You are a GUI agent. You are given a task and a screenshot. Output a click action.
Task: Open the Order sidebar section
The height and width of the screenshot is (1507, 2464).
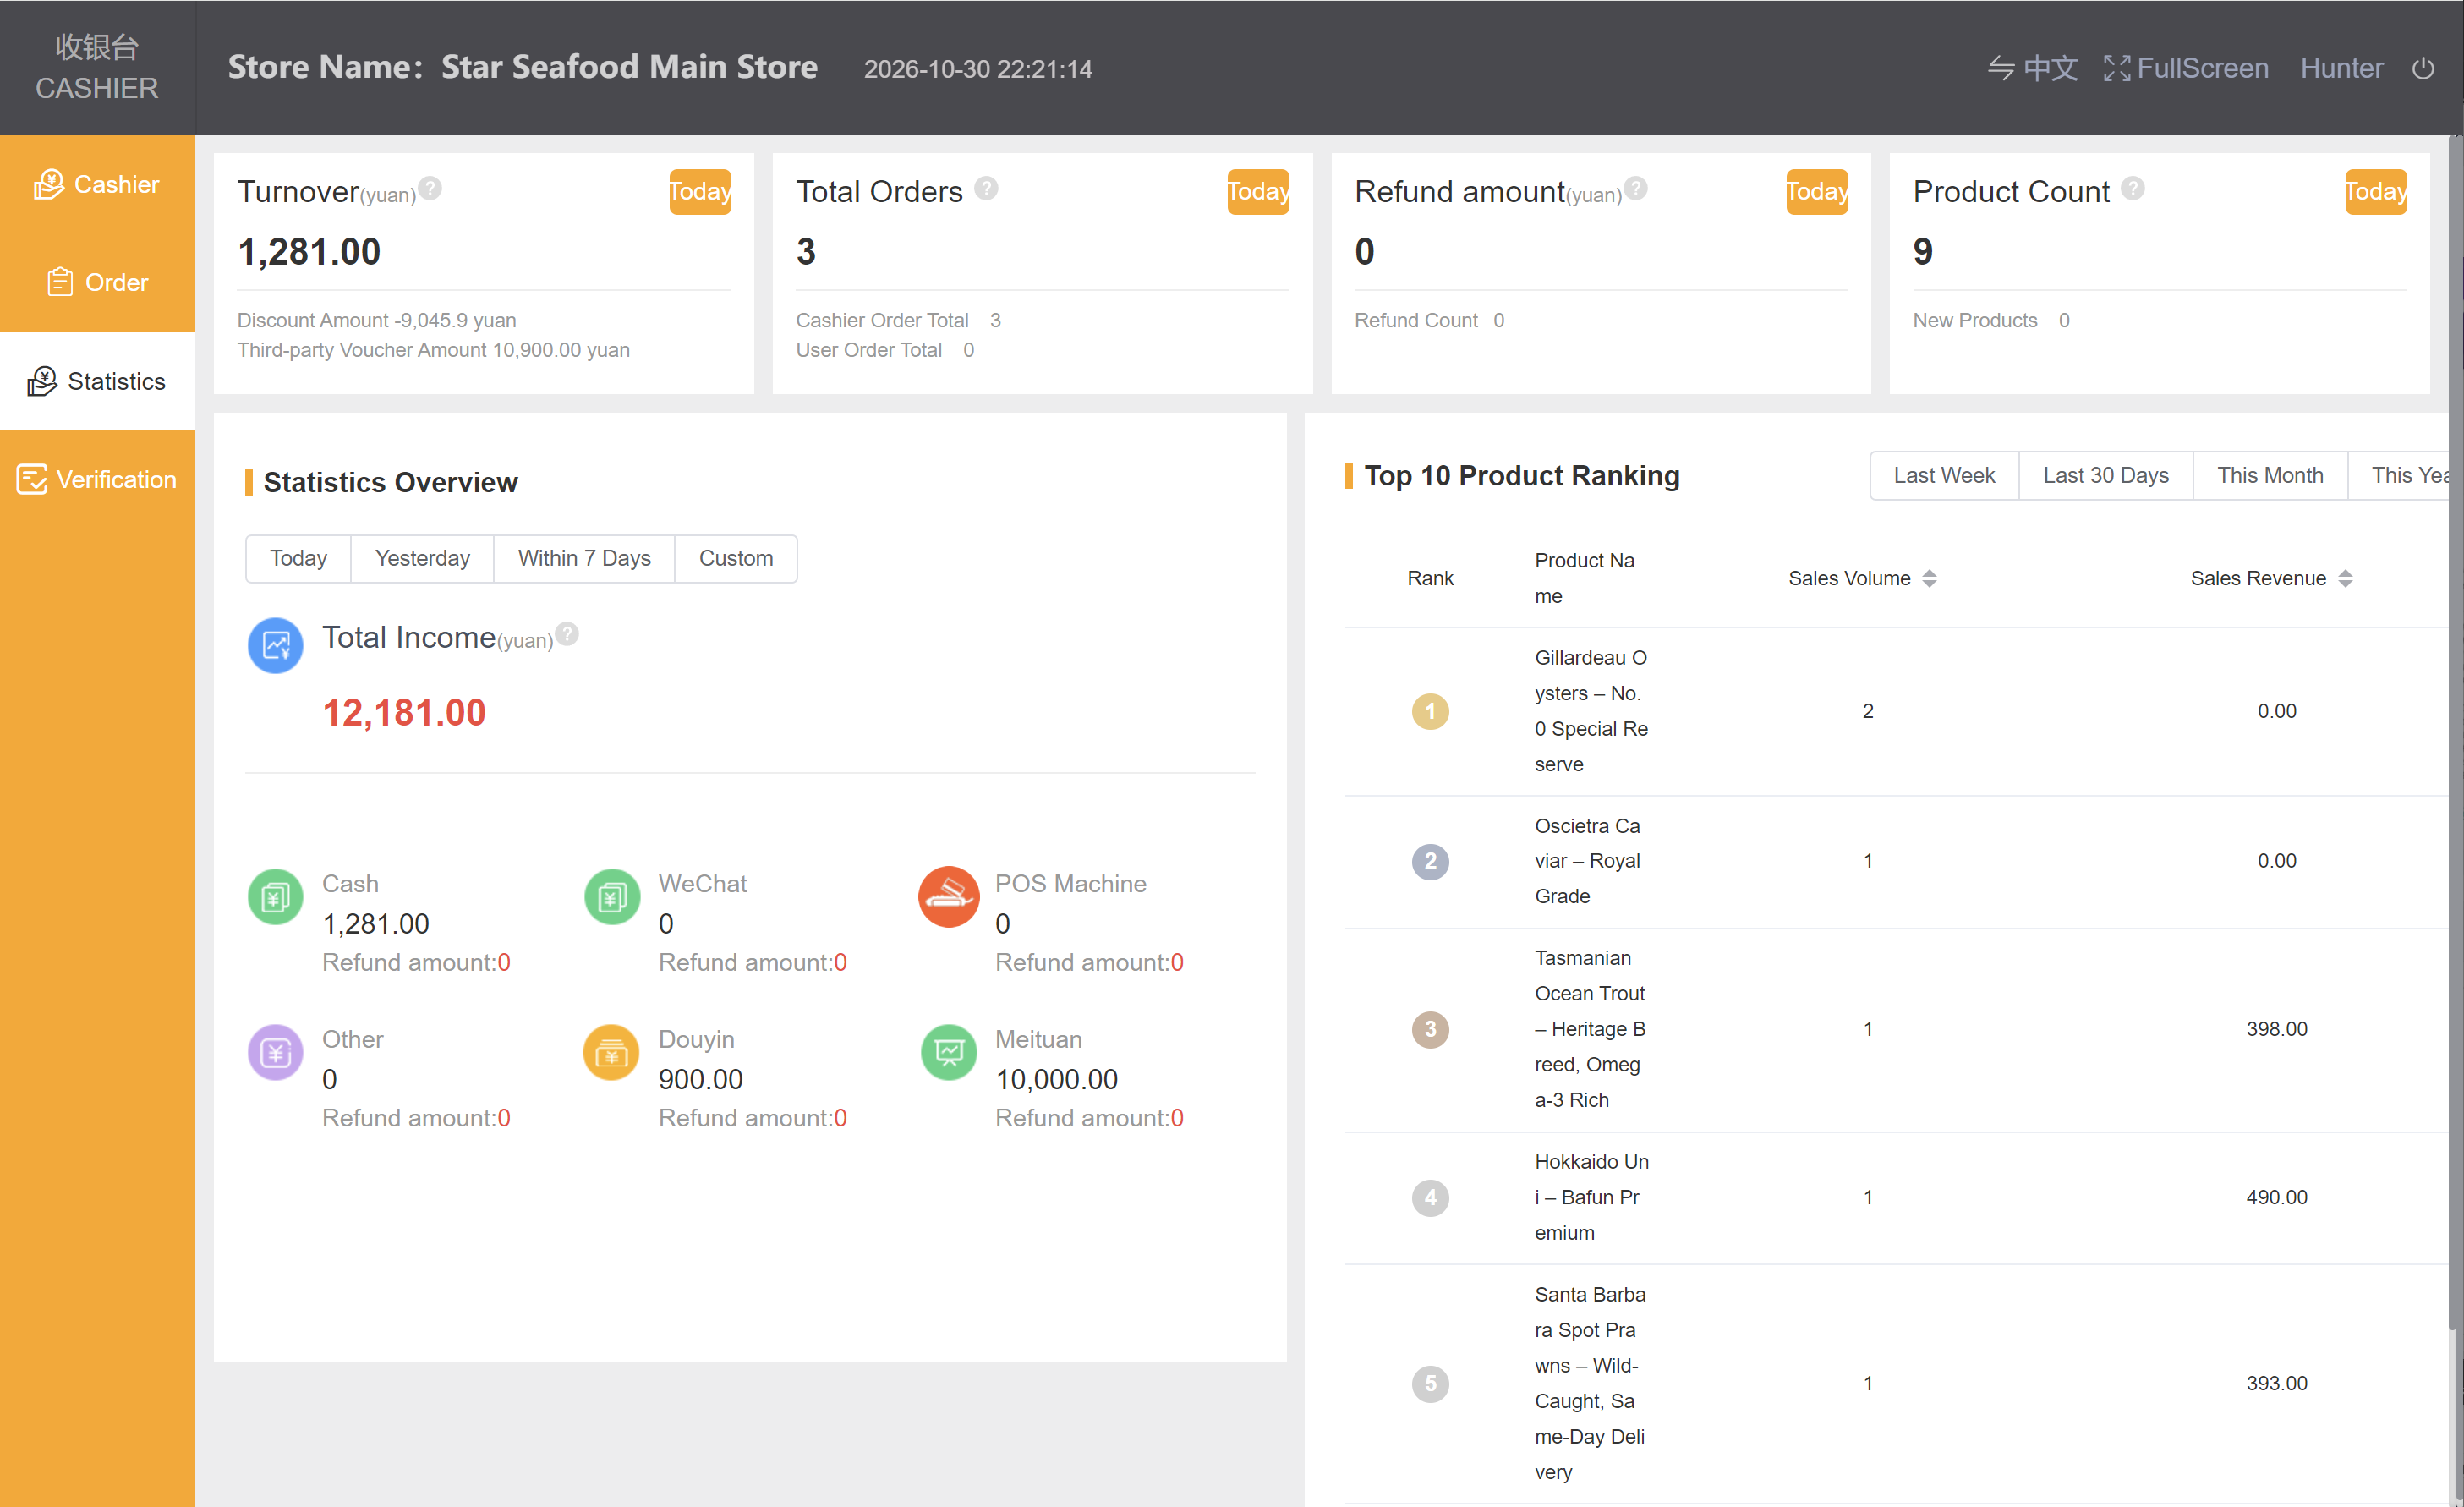click(x=97, y=283)
